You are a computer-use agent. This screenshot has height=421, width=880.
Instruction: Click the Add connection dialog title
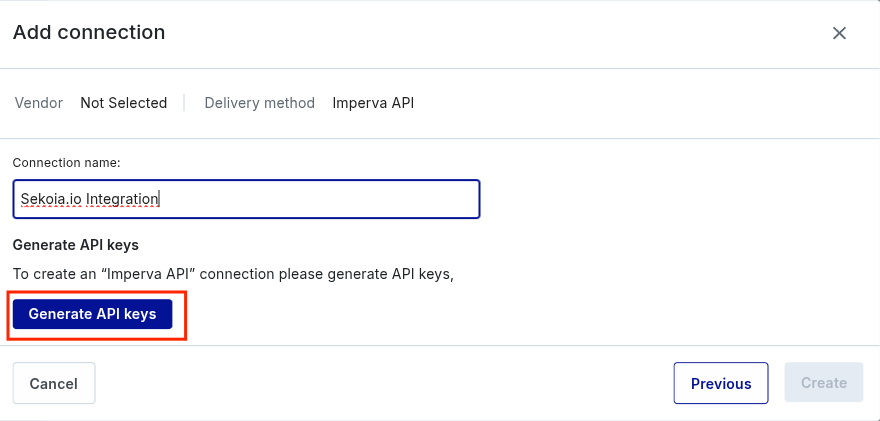[89, 33]
